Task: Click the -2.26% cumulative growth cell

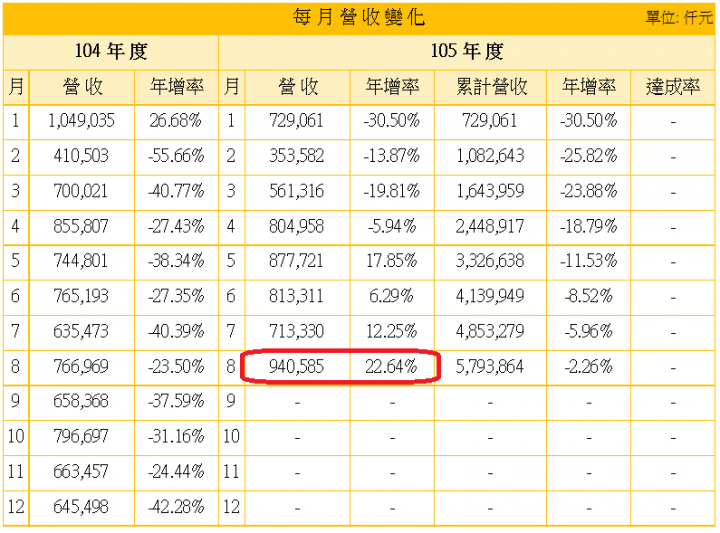Action: pyautogui.click(x=589, y=367)
